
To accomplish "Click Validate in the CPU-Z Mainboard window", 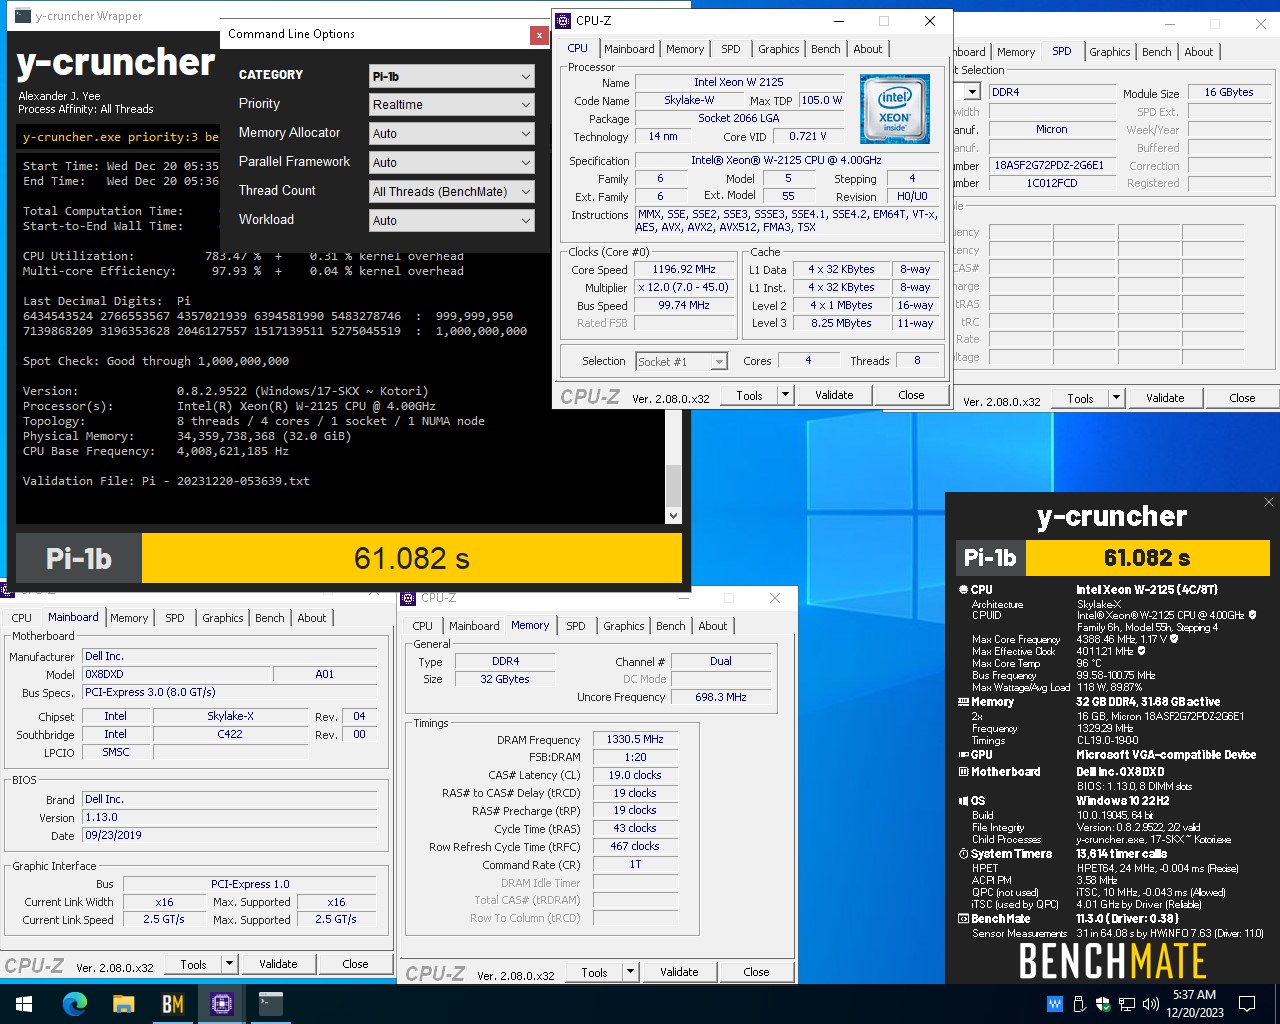I will [278, 964].
